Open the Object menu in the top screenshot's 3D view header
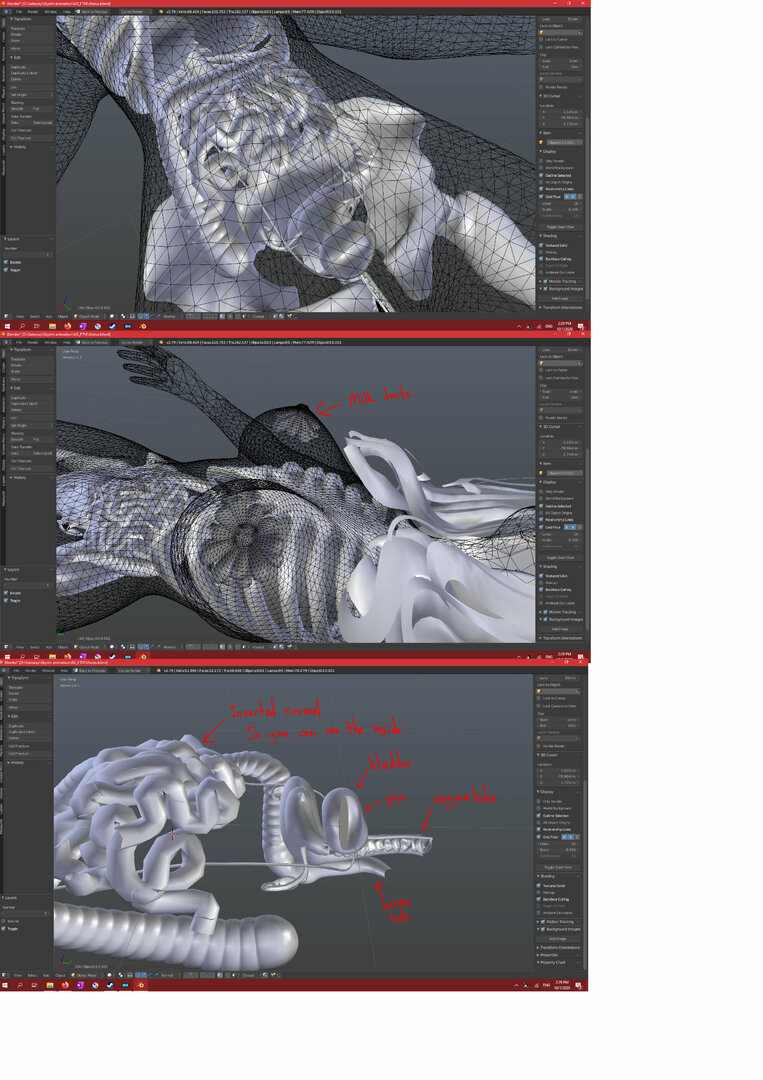Viewport: 763px width, 1080px height. pos(63,317)
